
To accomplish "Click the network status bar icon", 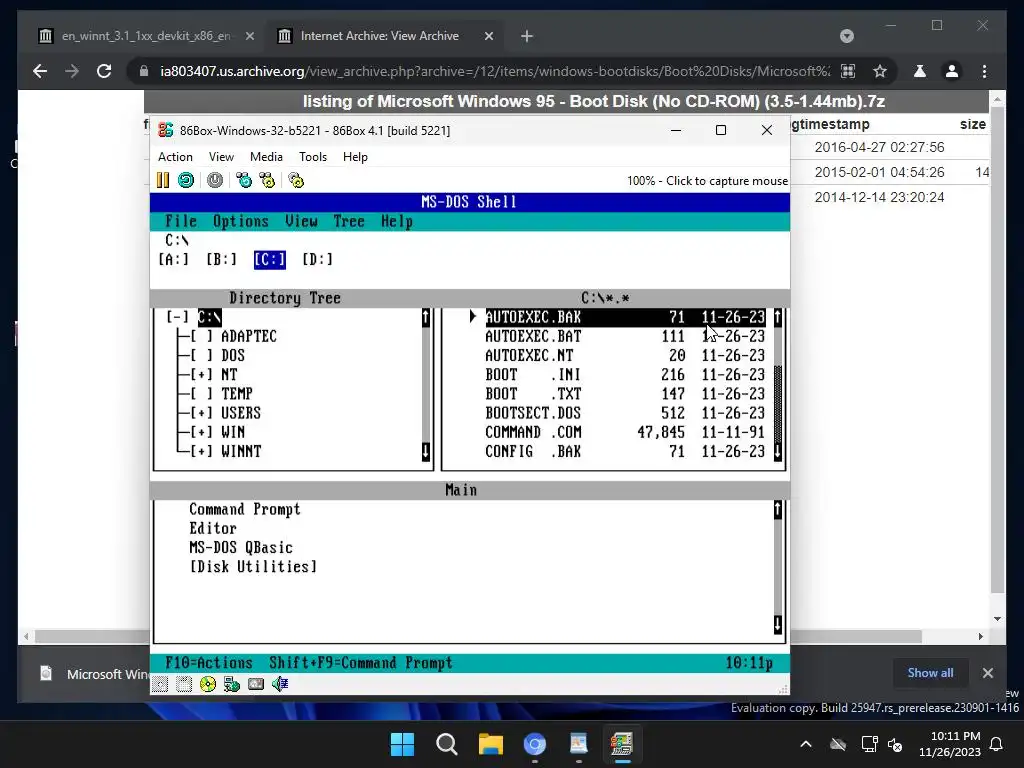I will 232,684.
